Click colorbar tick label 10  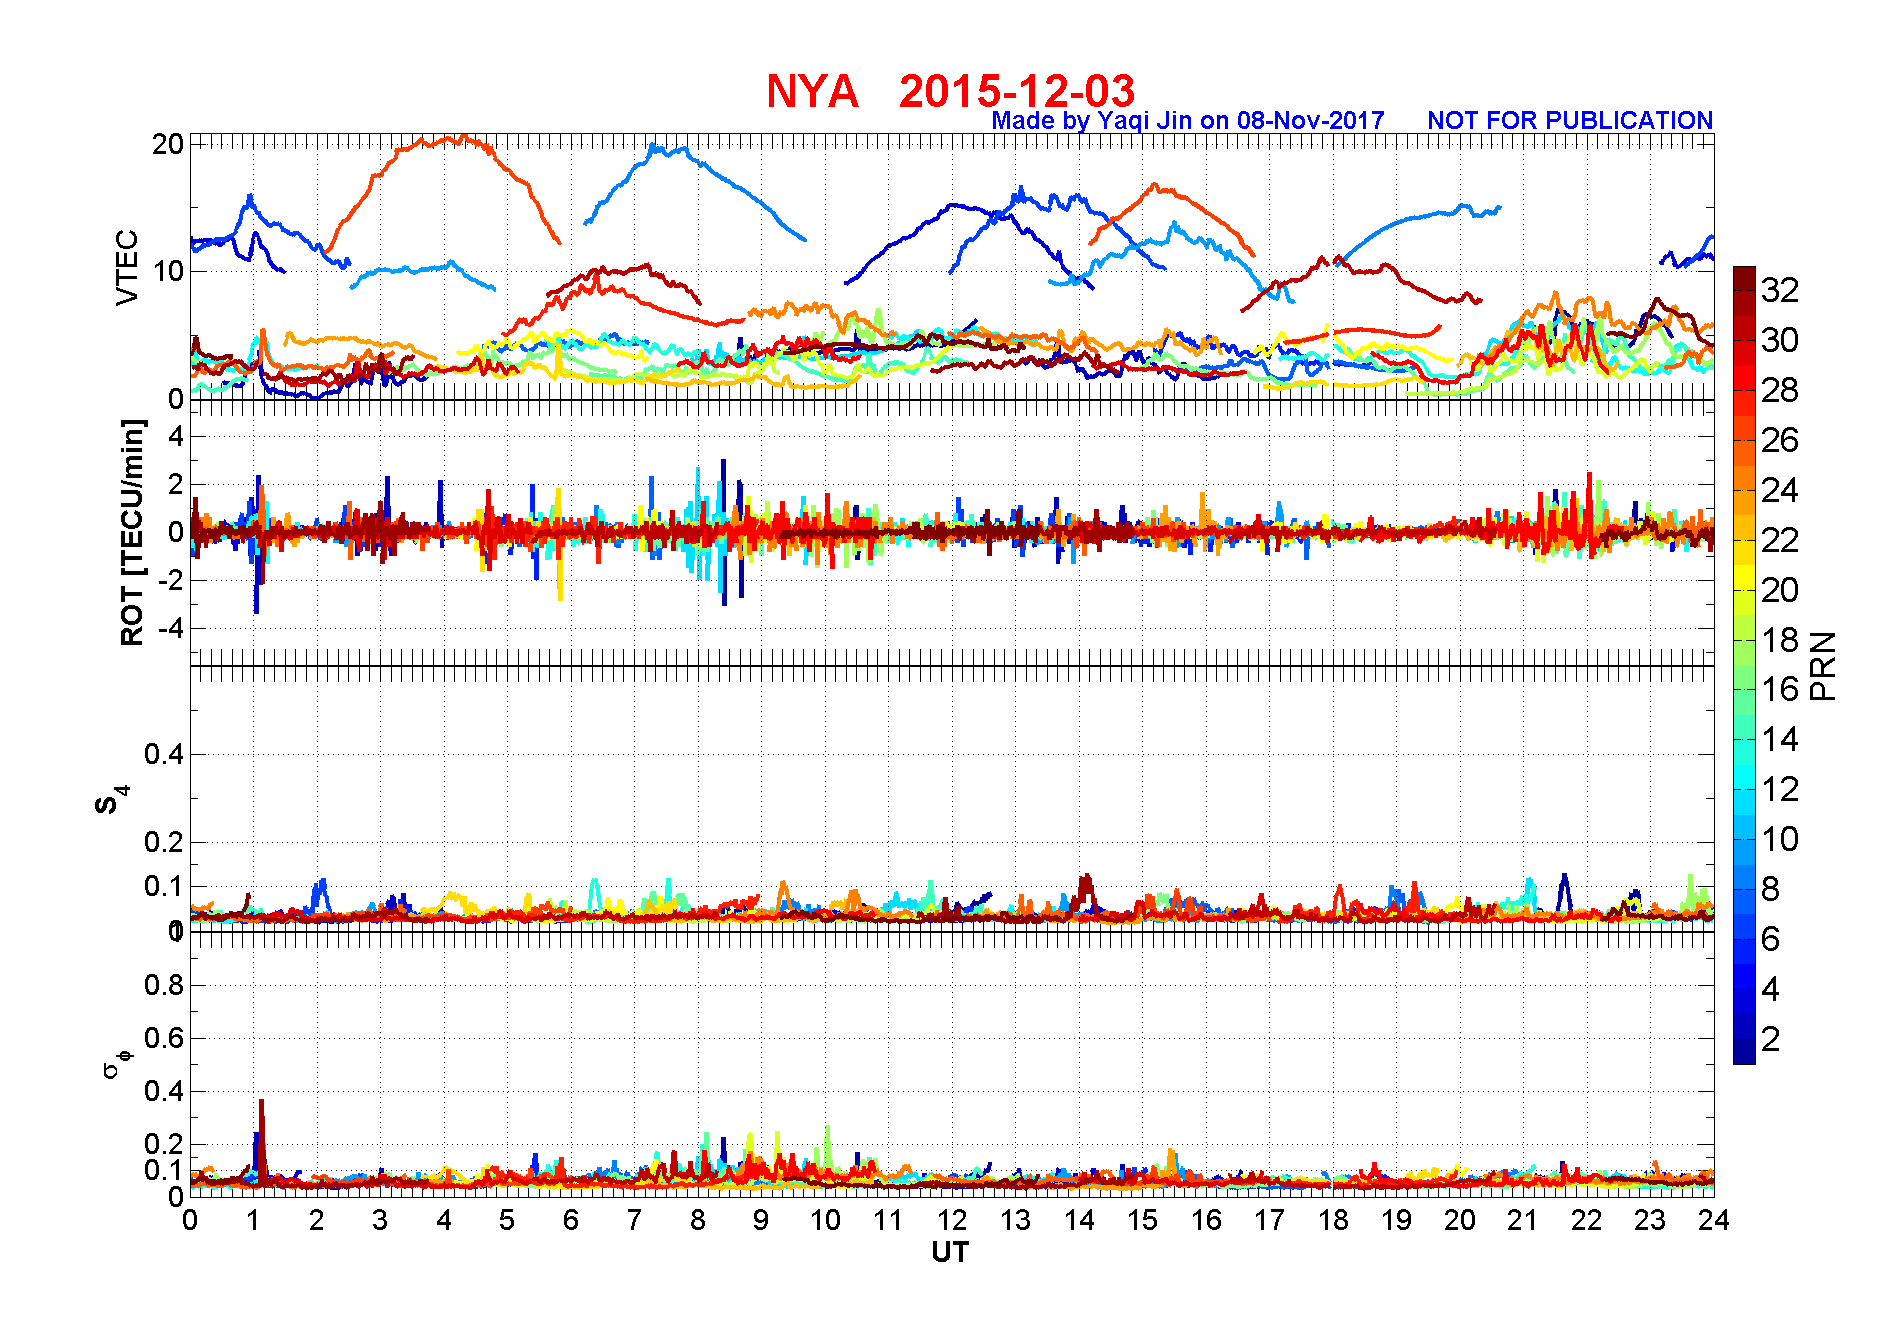click(x=1780, y=839)
